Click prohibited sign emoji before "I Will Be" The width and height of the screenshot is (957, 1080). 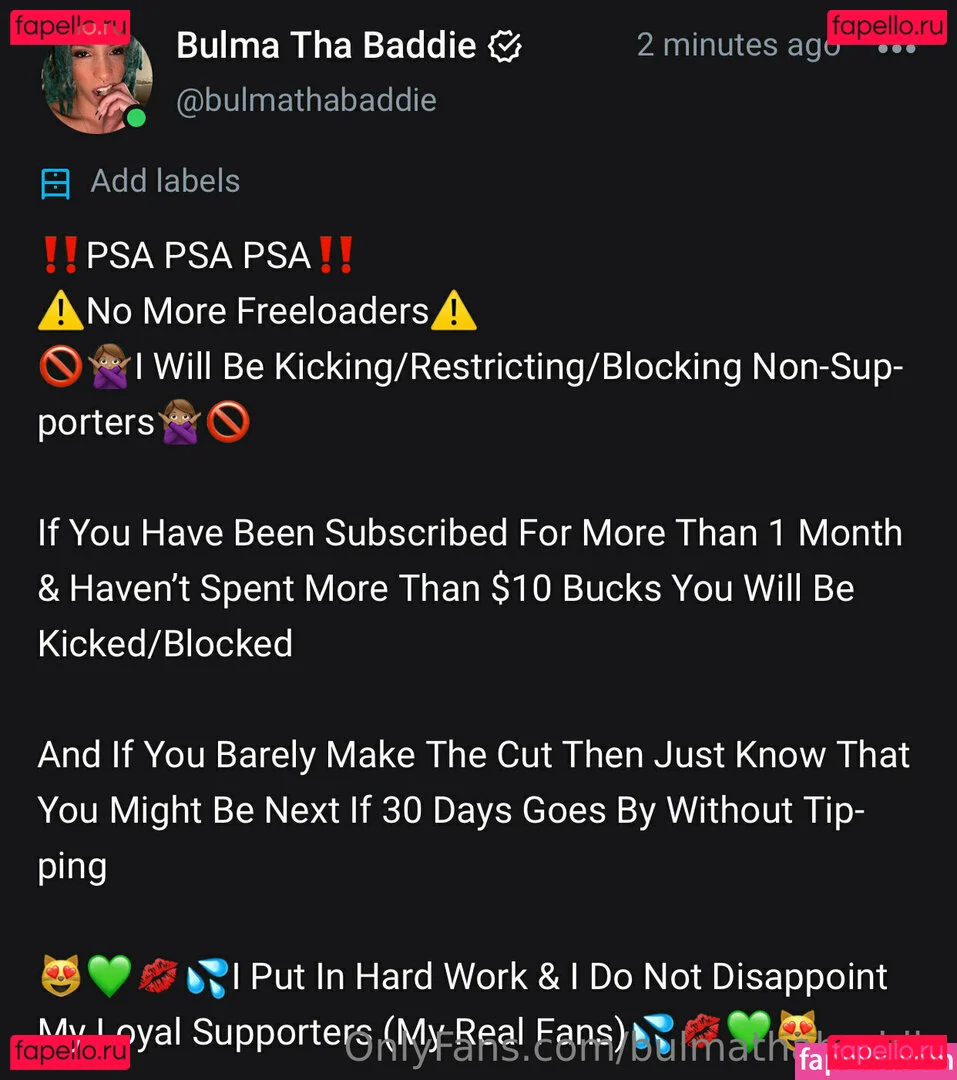tap(61, 366)
